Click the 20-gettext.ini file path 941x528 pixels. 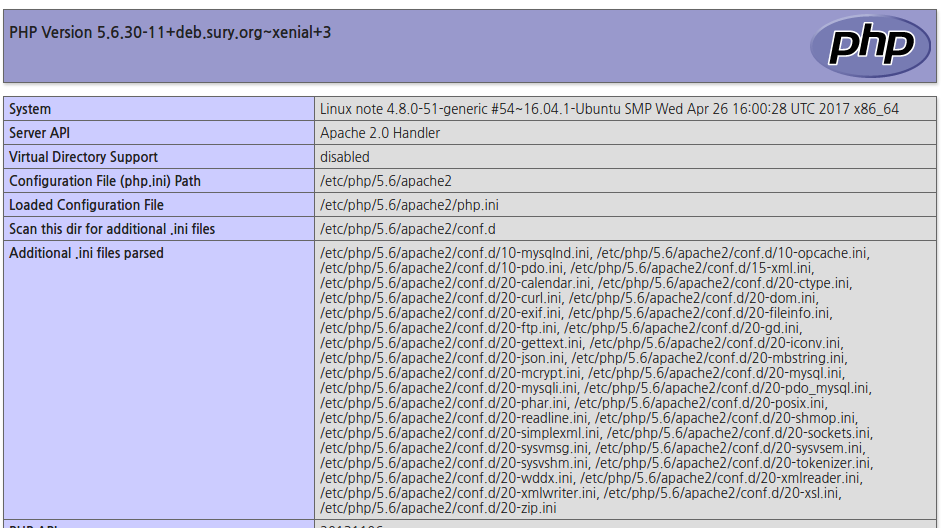[451, 343]
